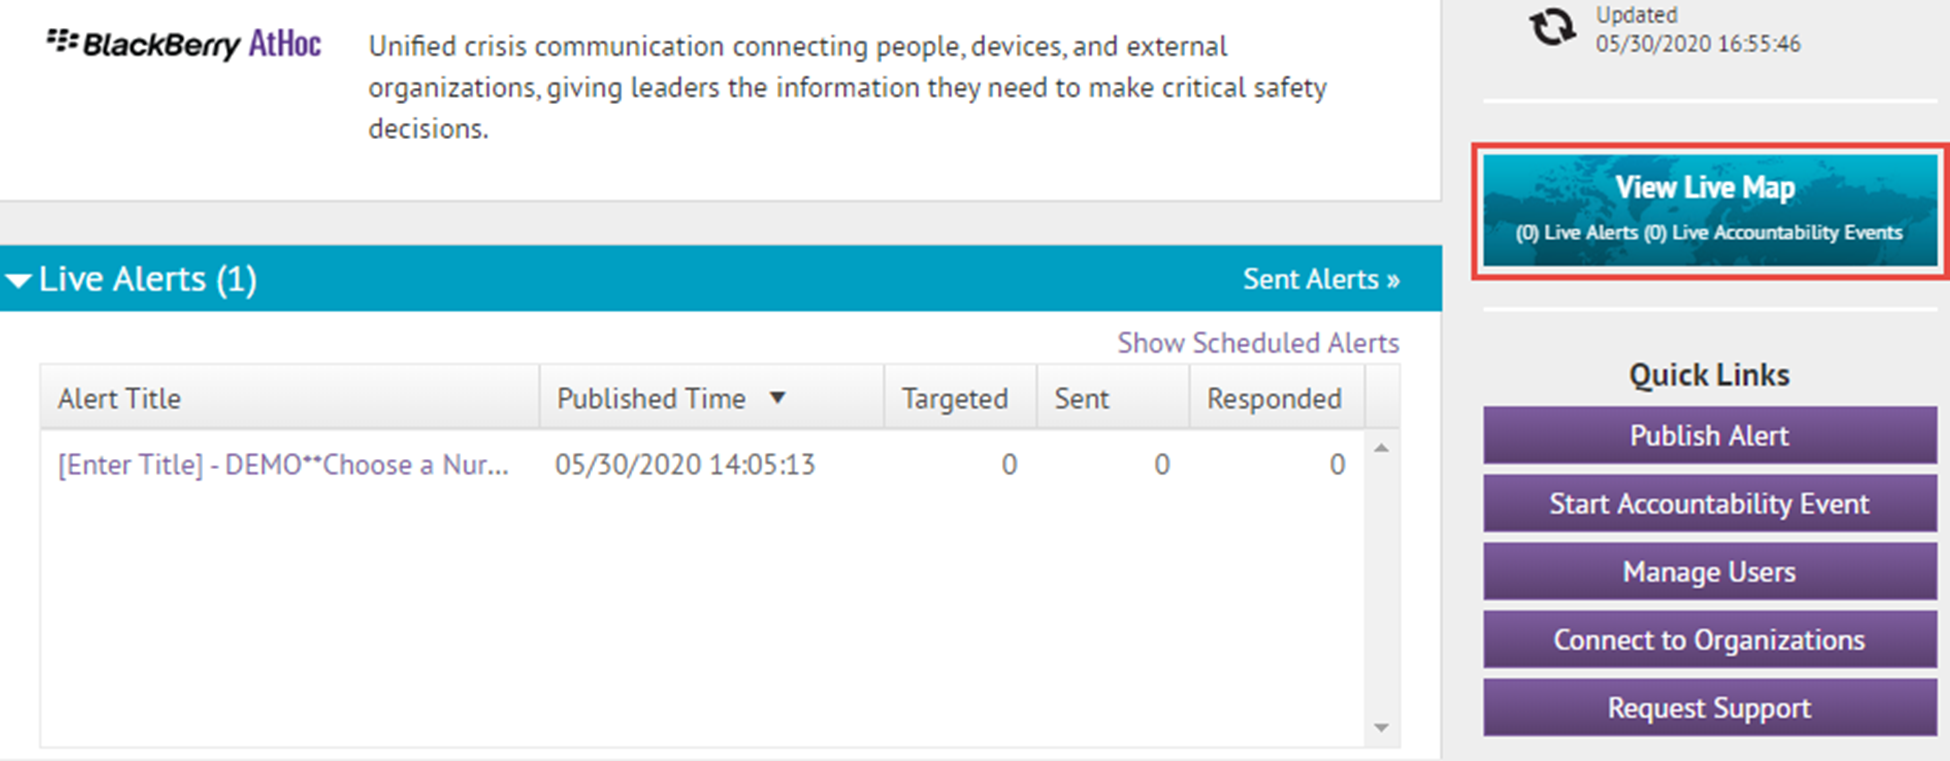Open the Sent Alerts link
This screenshot has height=761, width=1950.
(1321, 279)
